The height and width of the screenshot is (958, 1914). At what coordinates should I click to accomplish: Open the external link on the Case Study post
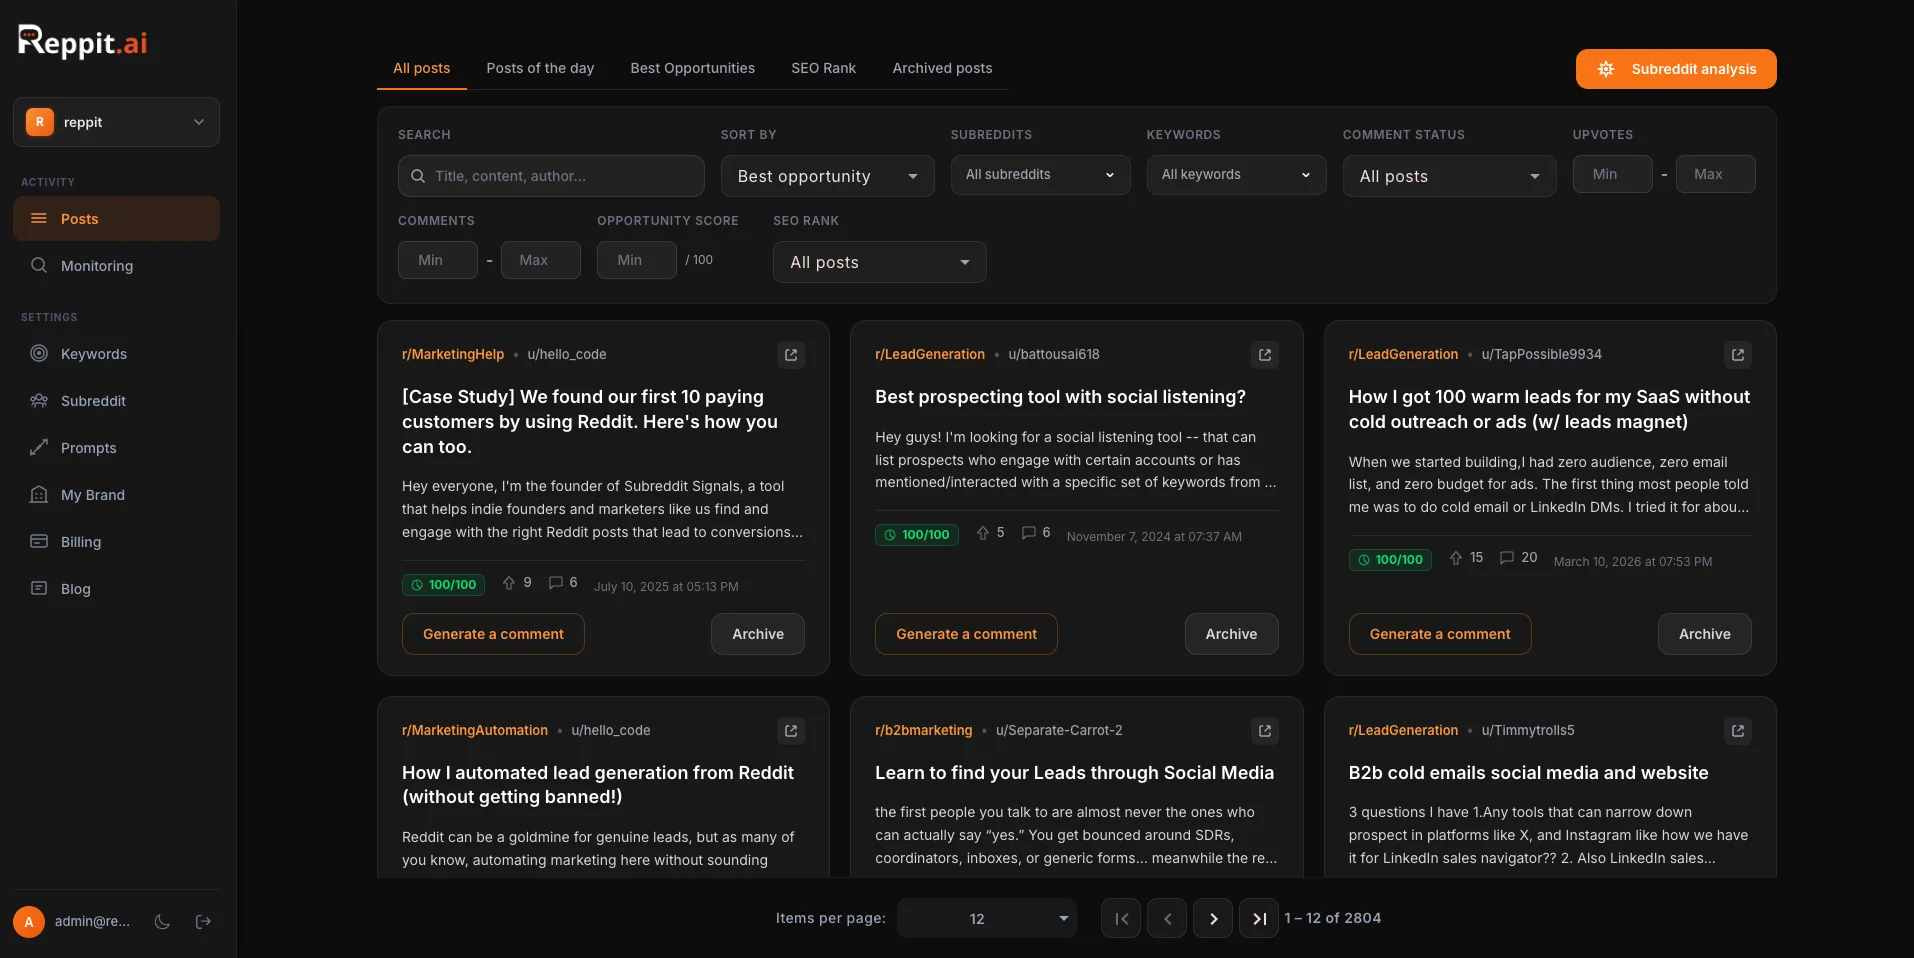[790, 355]
